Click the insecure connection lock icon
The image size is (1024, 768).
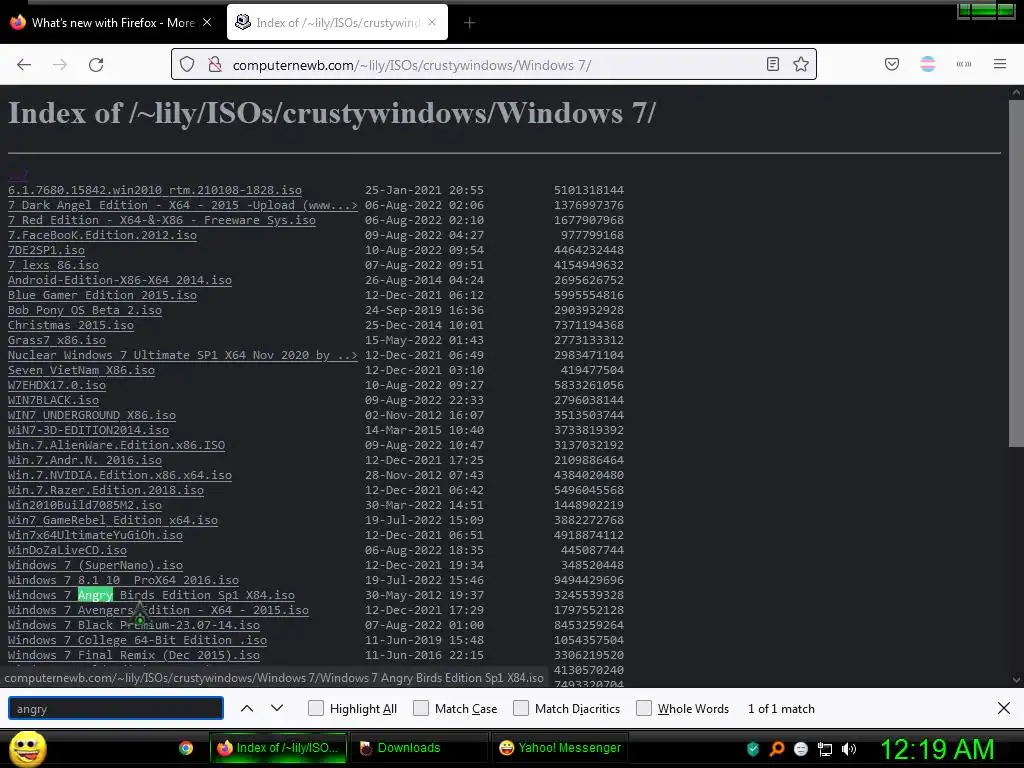(215, 65)
